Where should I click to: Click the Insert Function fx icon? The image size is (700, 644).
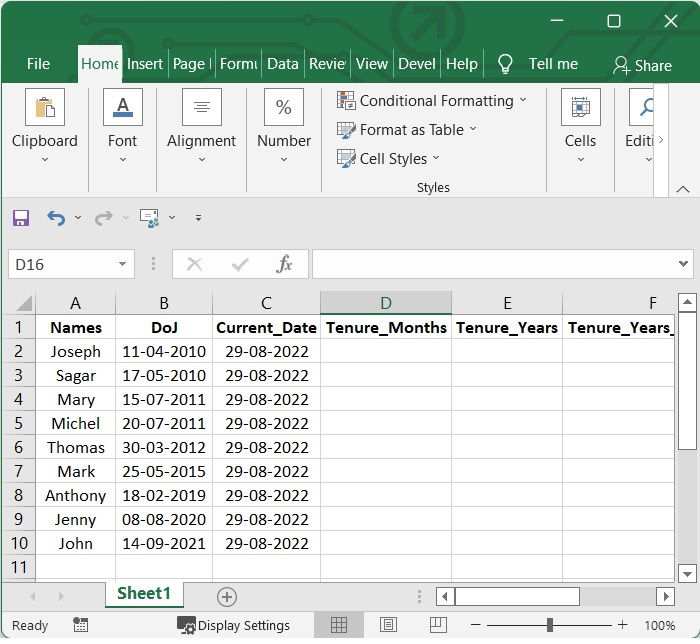284,264
